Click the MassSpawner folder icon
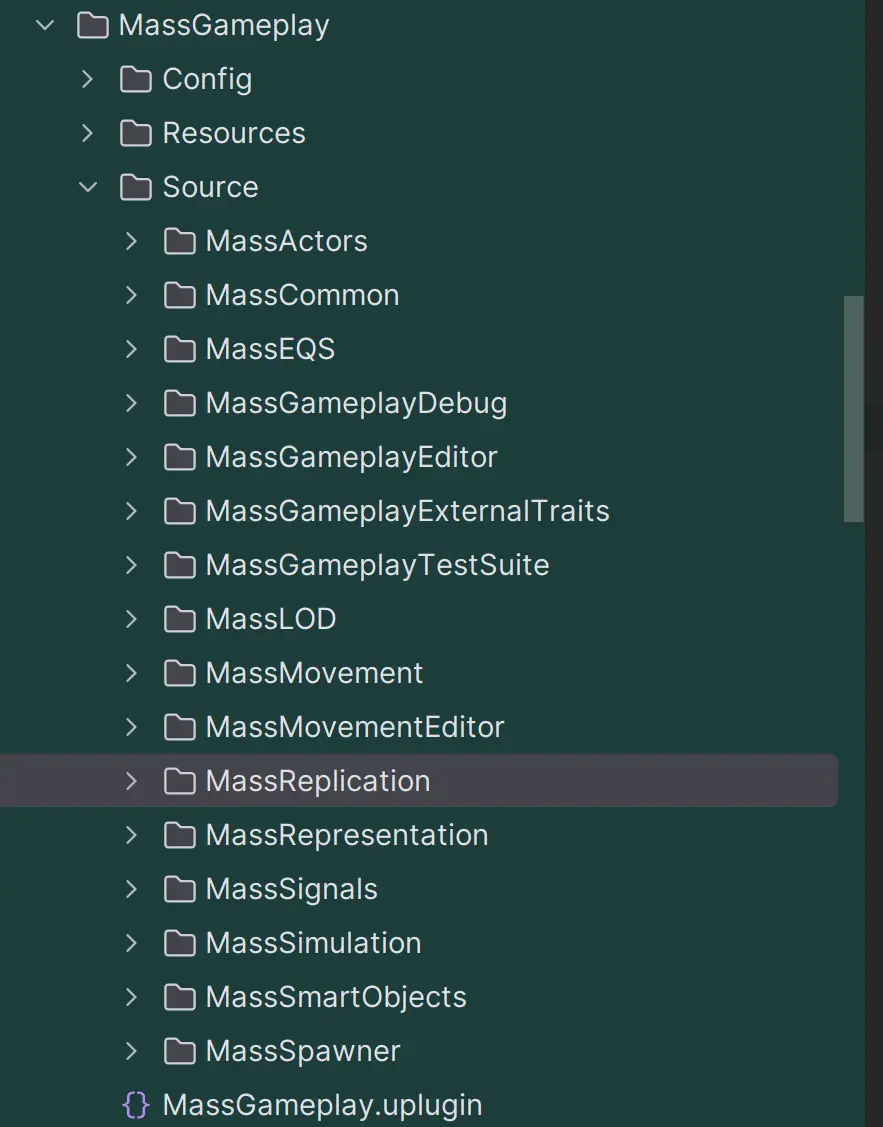The image size is (883, 1127). coord(179,1051)
